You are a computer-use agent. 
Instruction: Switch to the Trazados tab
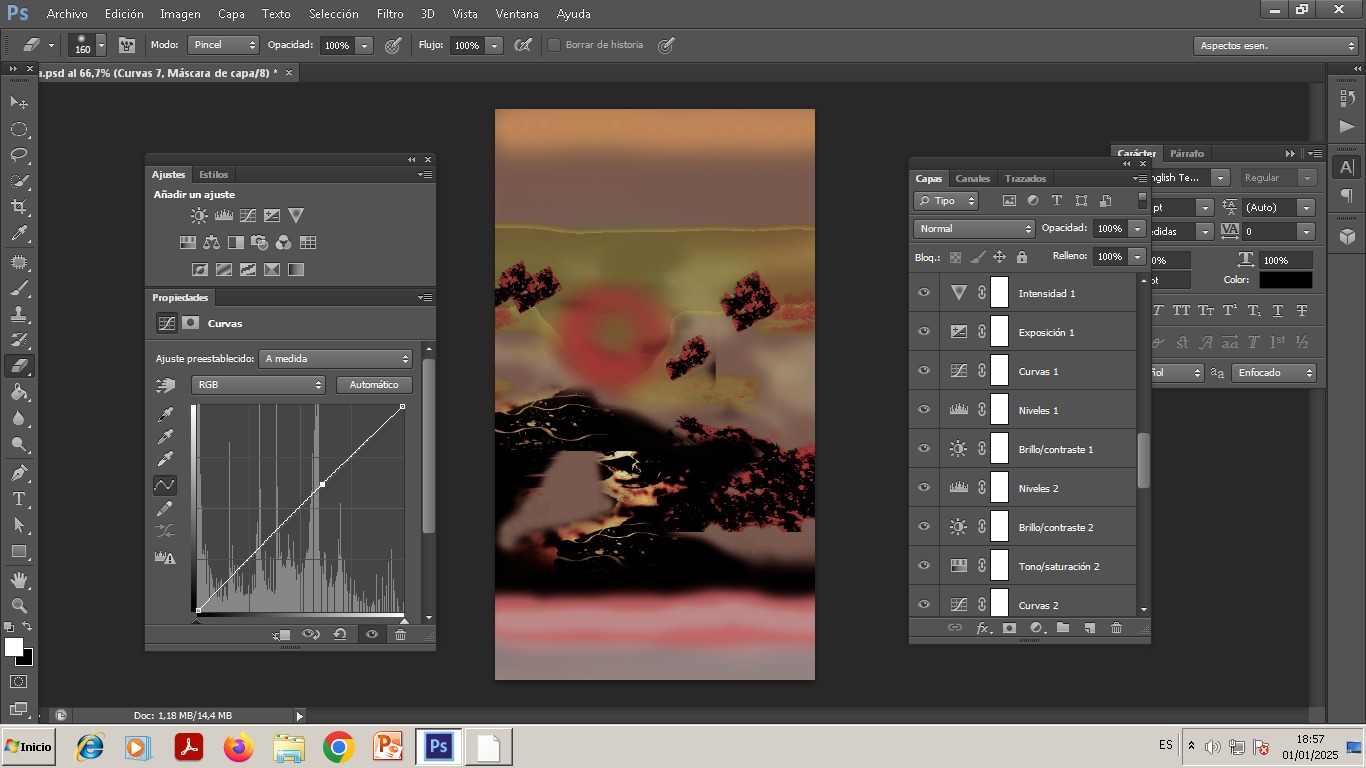click(x=1025, y=178)
